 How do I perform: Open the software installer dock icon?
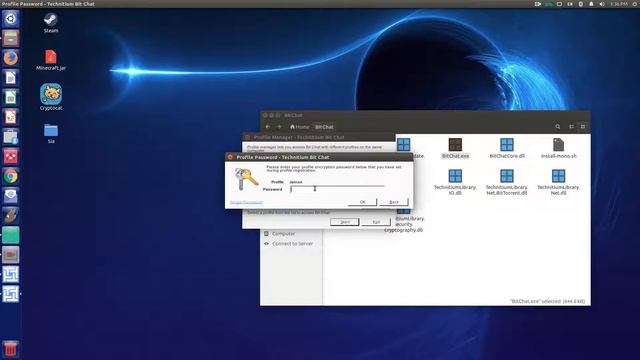11,137
